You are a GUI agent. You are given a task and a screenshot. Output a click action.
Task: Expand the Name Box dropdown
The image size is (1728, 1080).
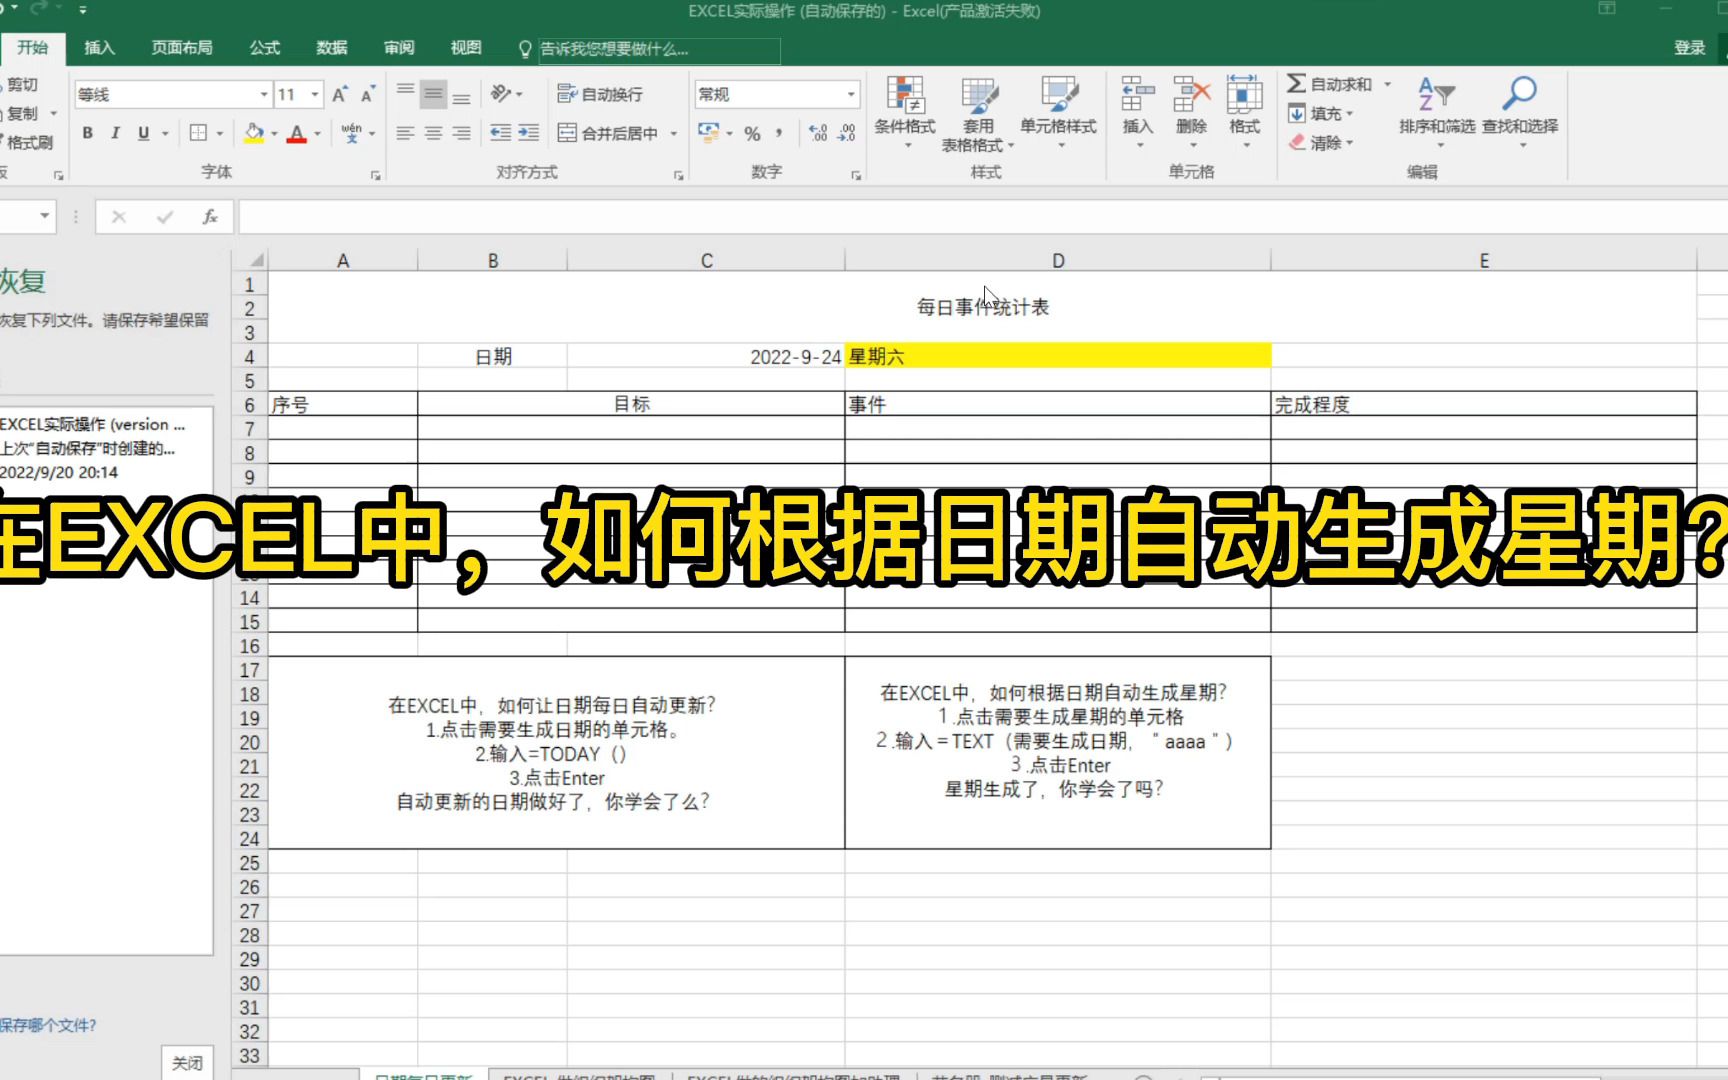[x=44, y=216]
